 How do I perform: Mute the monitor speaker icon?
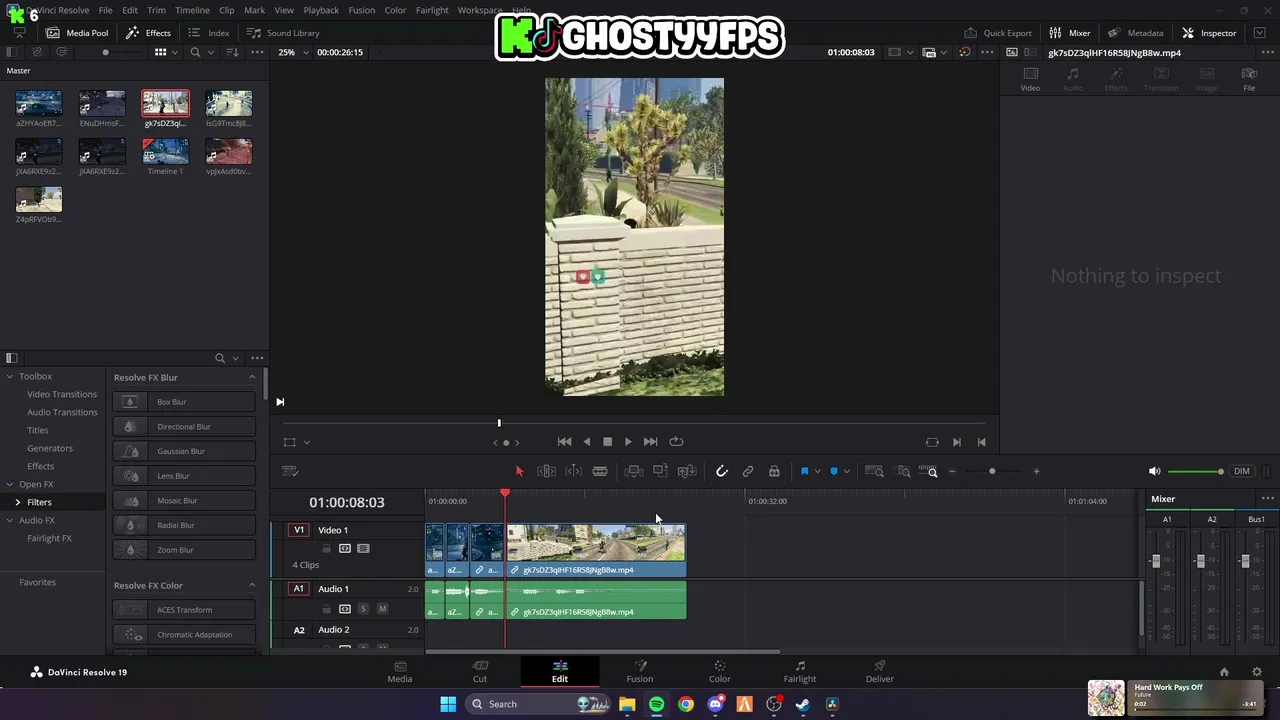point(1154,471)
